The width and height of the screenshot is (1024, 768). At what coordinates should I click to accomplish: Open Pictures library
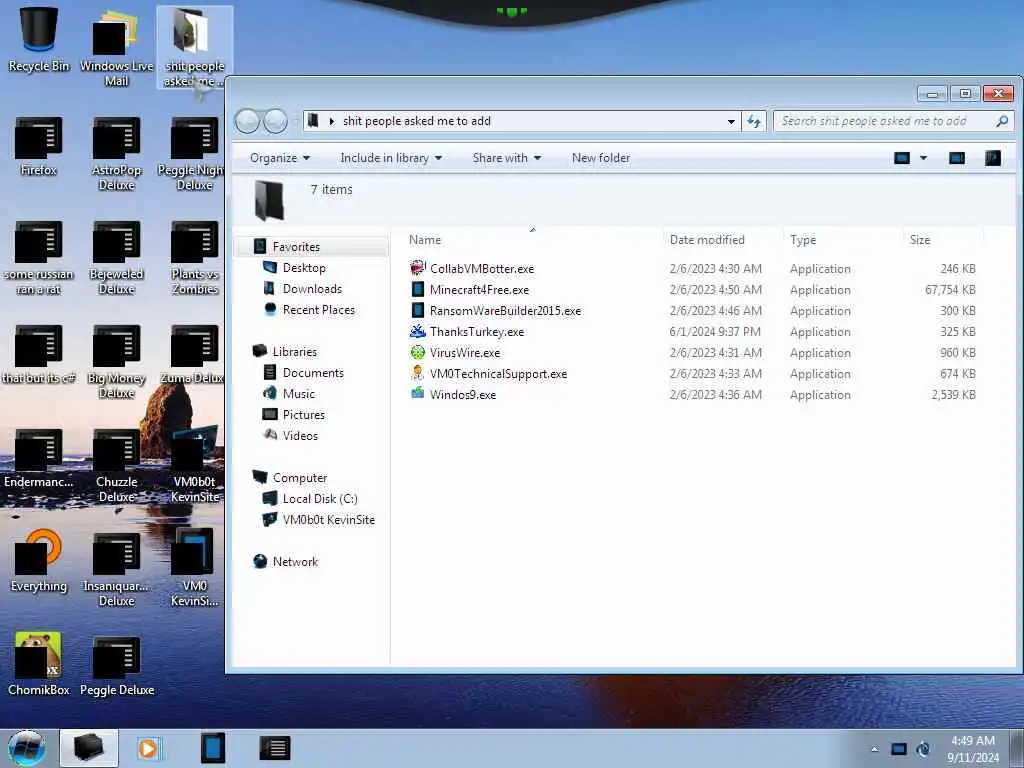point(304,414)
